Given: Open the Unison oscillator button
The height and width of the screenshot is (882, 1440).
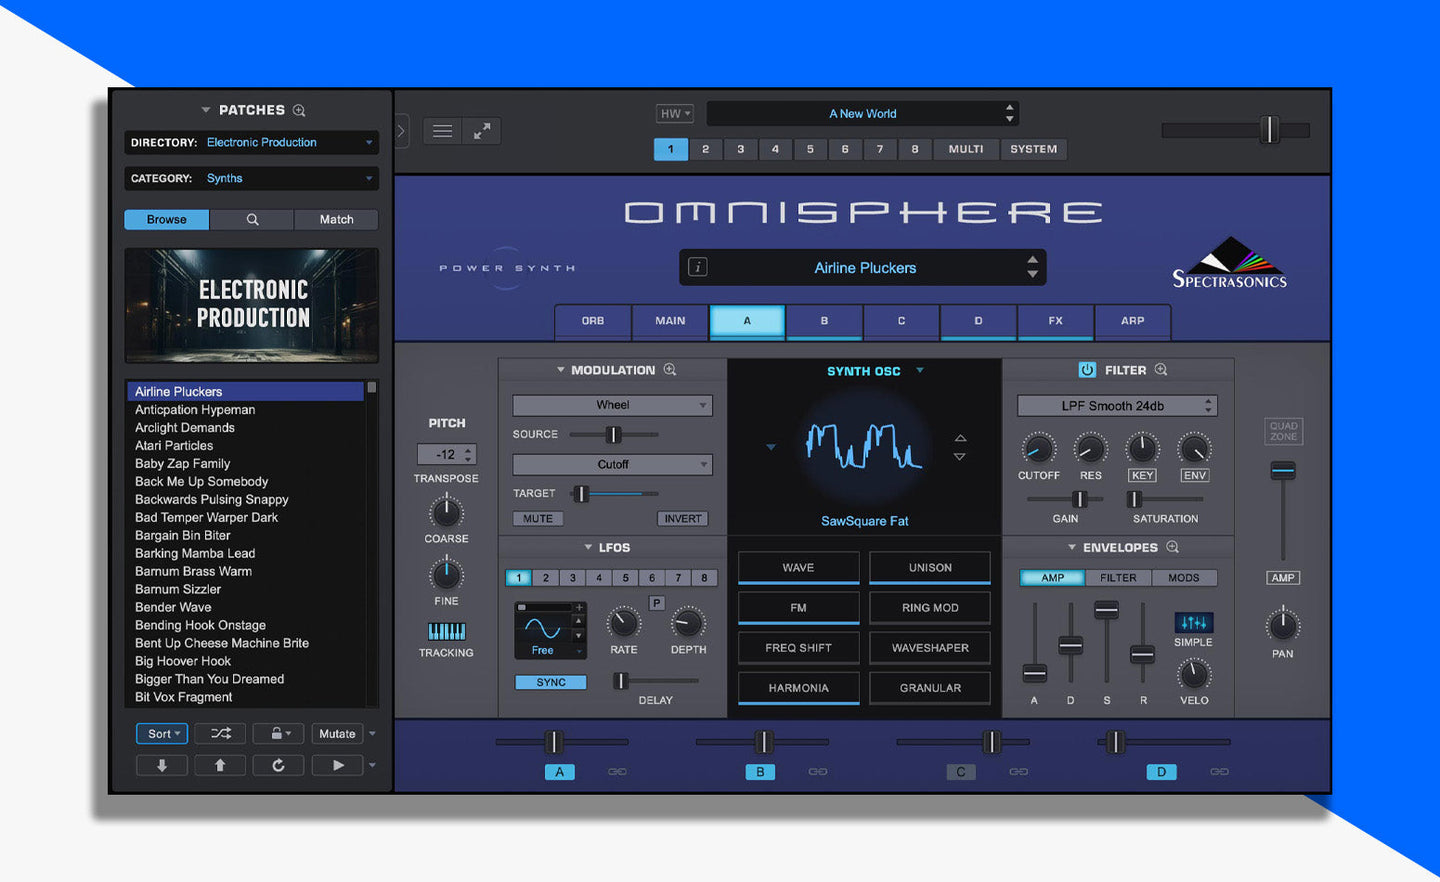Looking at the screenshot, I should click(x=930, y=568).
